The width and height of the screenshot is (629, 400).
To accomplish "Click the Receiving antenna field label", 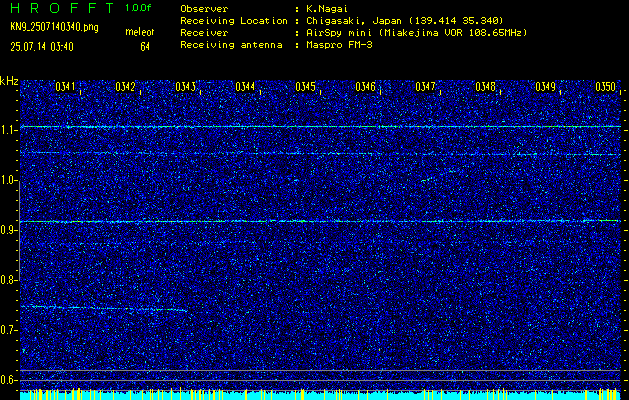I will pos(231,45).
